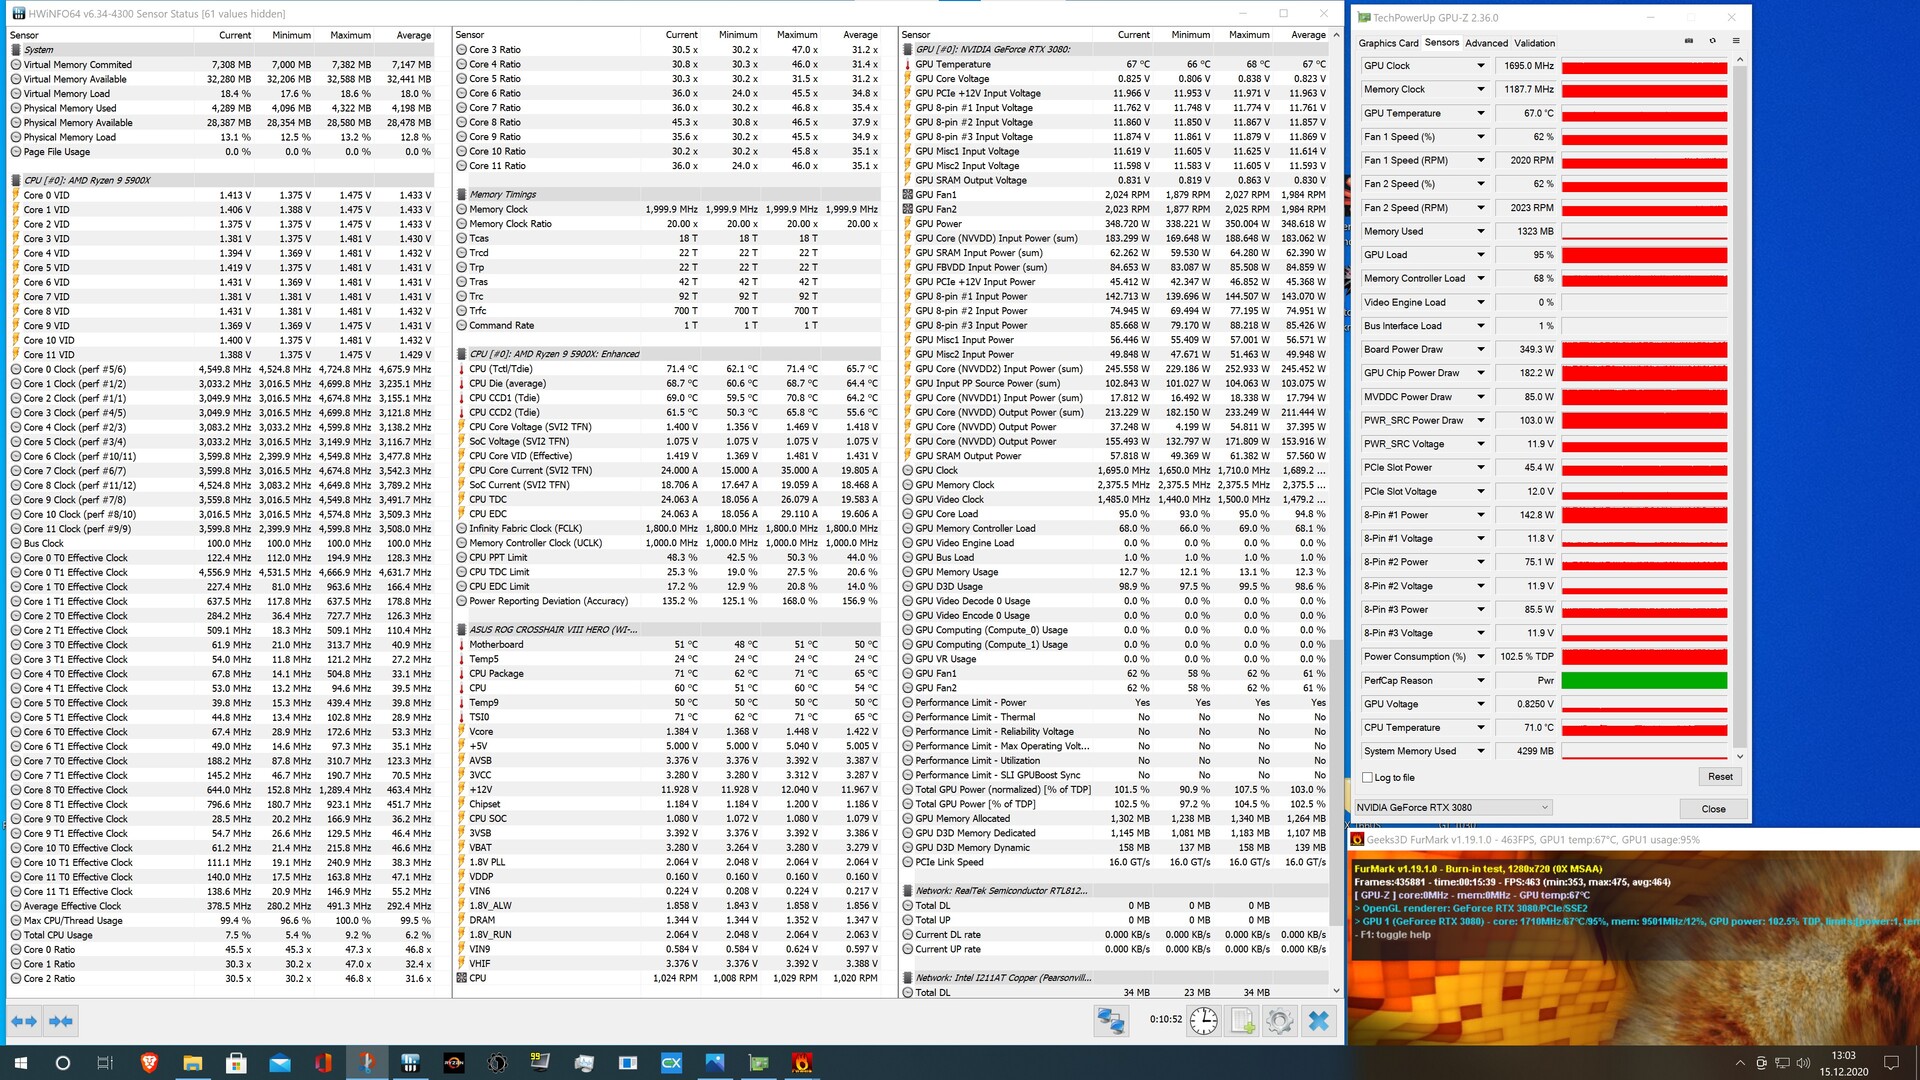Switch to Advanced tab in GPU-Z
The height and width of the screenshot is (1080, 1920).
point(1486,43)
